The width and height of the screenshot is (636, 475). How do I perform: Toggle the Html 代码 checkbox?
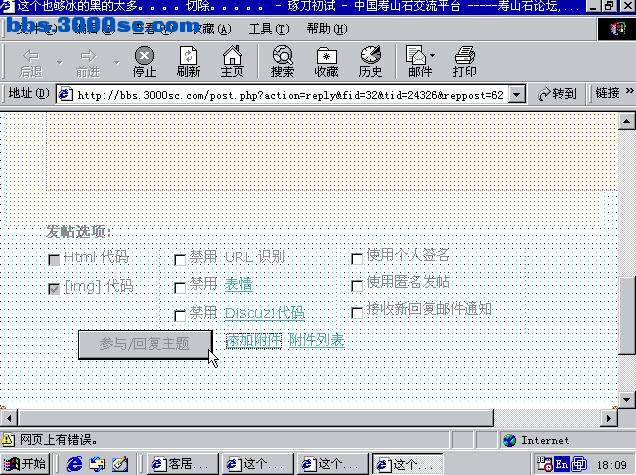(x=54, y=260)
